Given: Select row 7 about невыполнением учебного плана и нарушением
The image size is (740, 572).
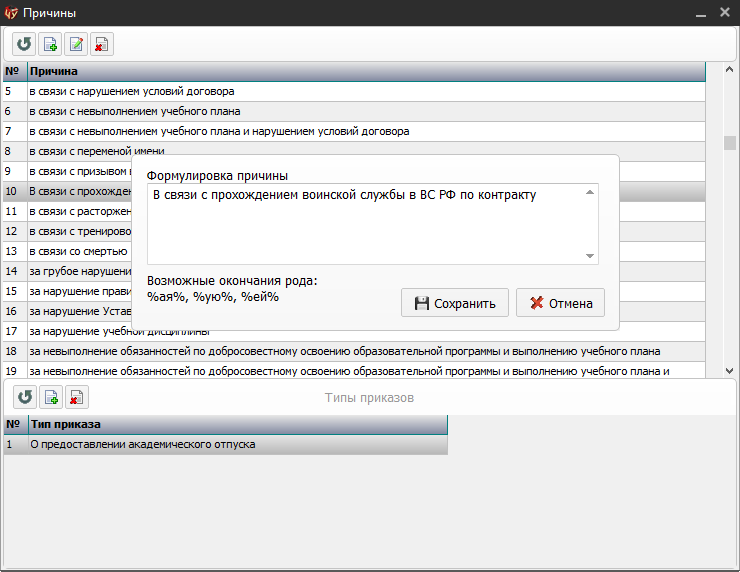Looking at the screenshot, I should (x=219, y=131).
